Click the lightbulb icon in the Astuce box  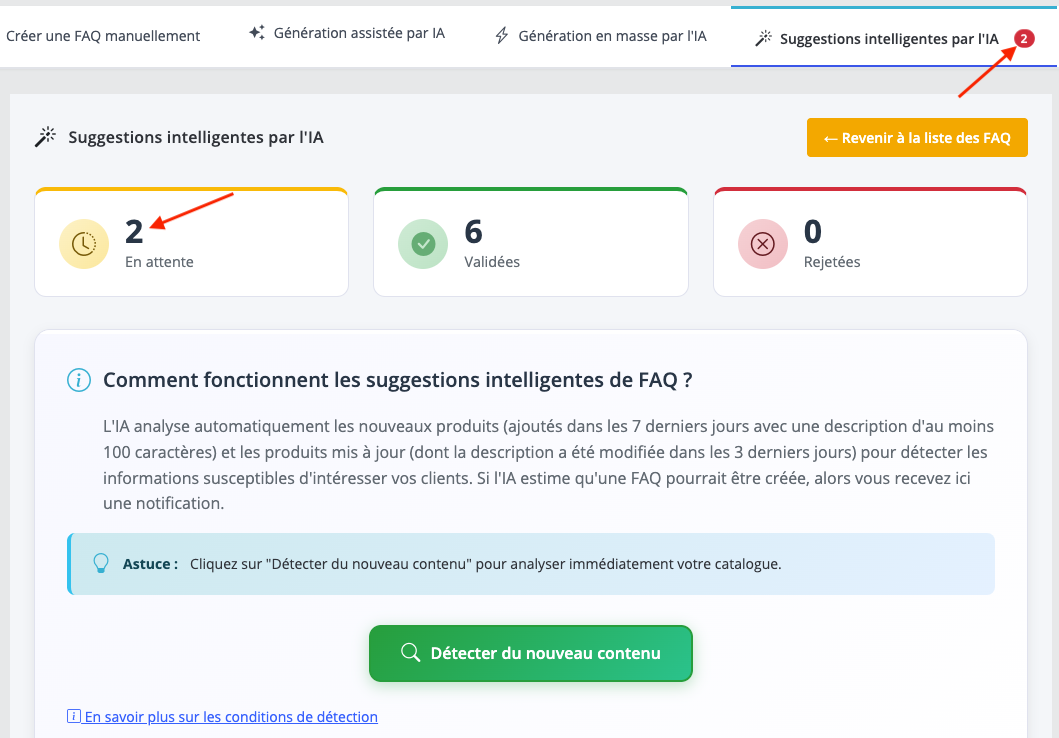click(x=100, y=563)
